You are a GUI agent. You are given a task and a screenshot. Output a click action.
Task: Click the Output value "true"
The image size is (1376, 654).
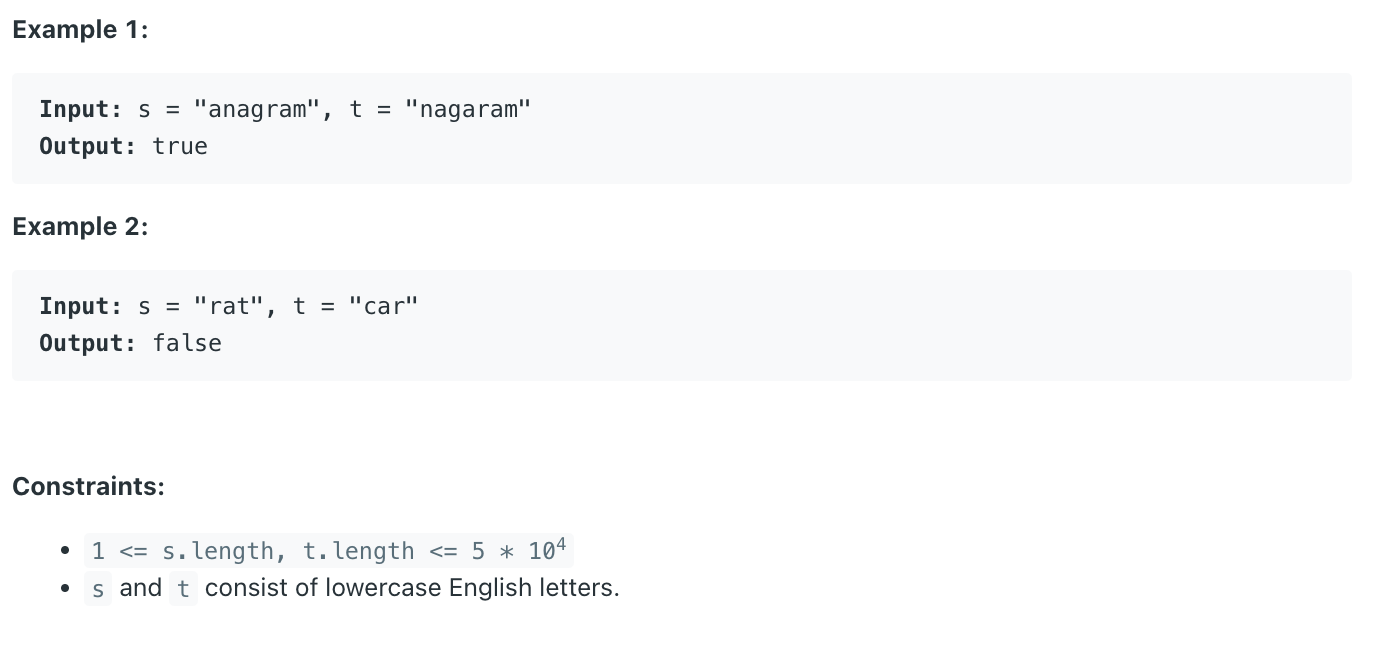180,146
